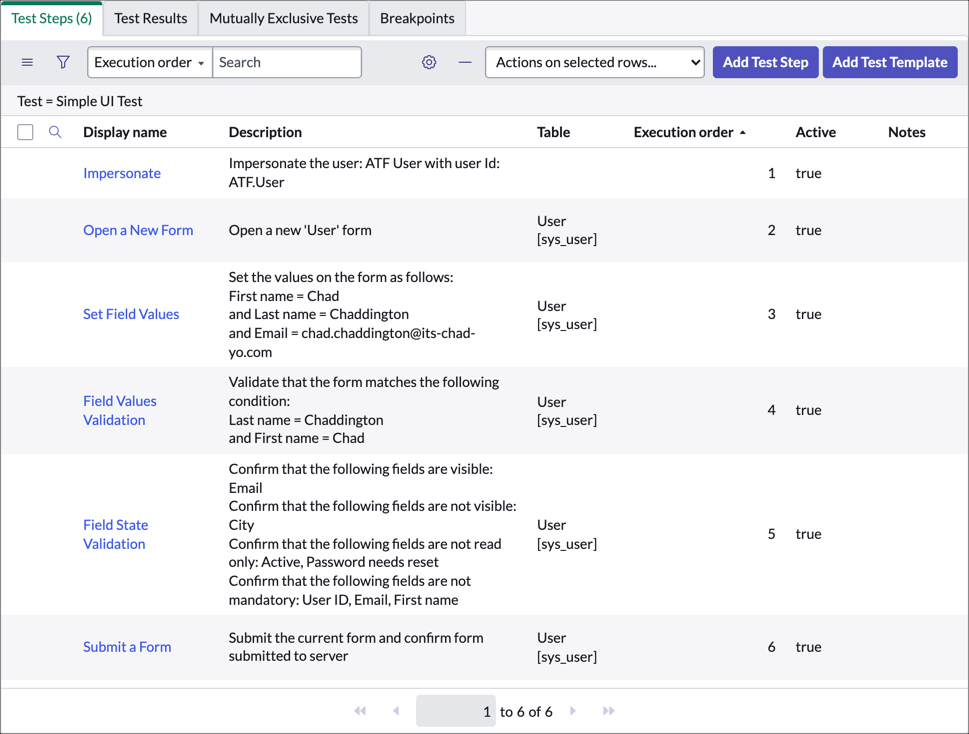Check the row for Impersonate step

click(25, 173)
